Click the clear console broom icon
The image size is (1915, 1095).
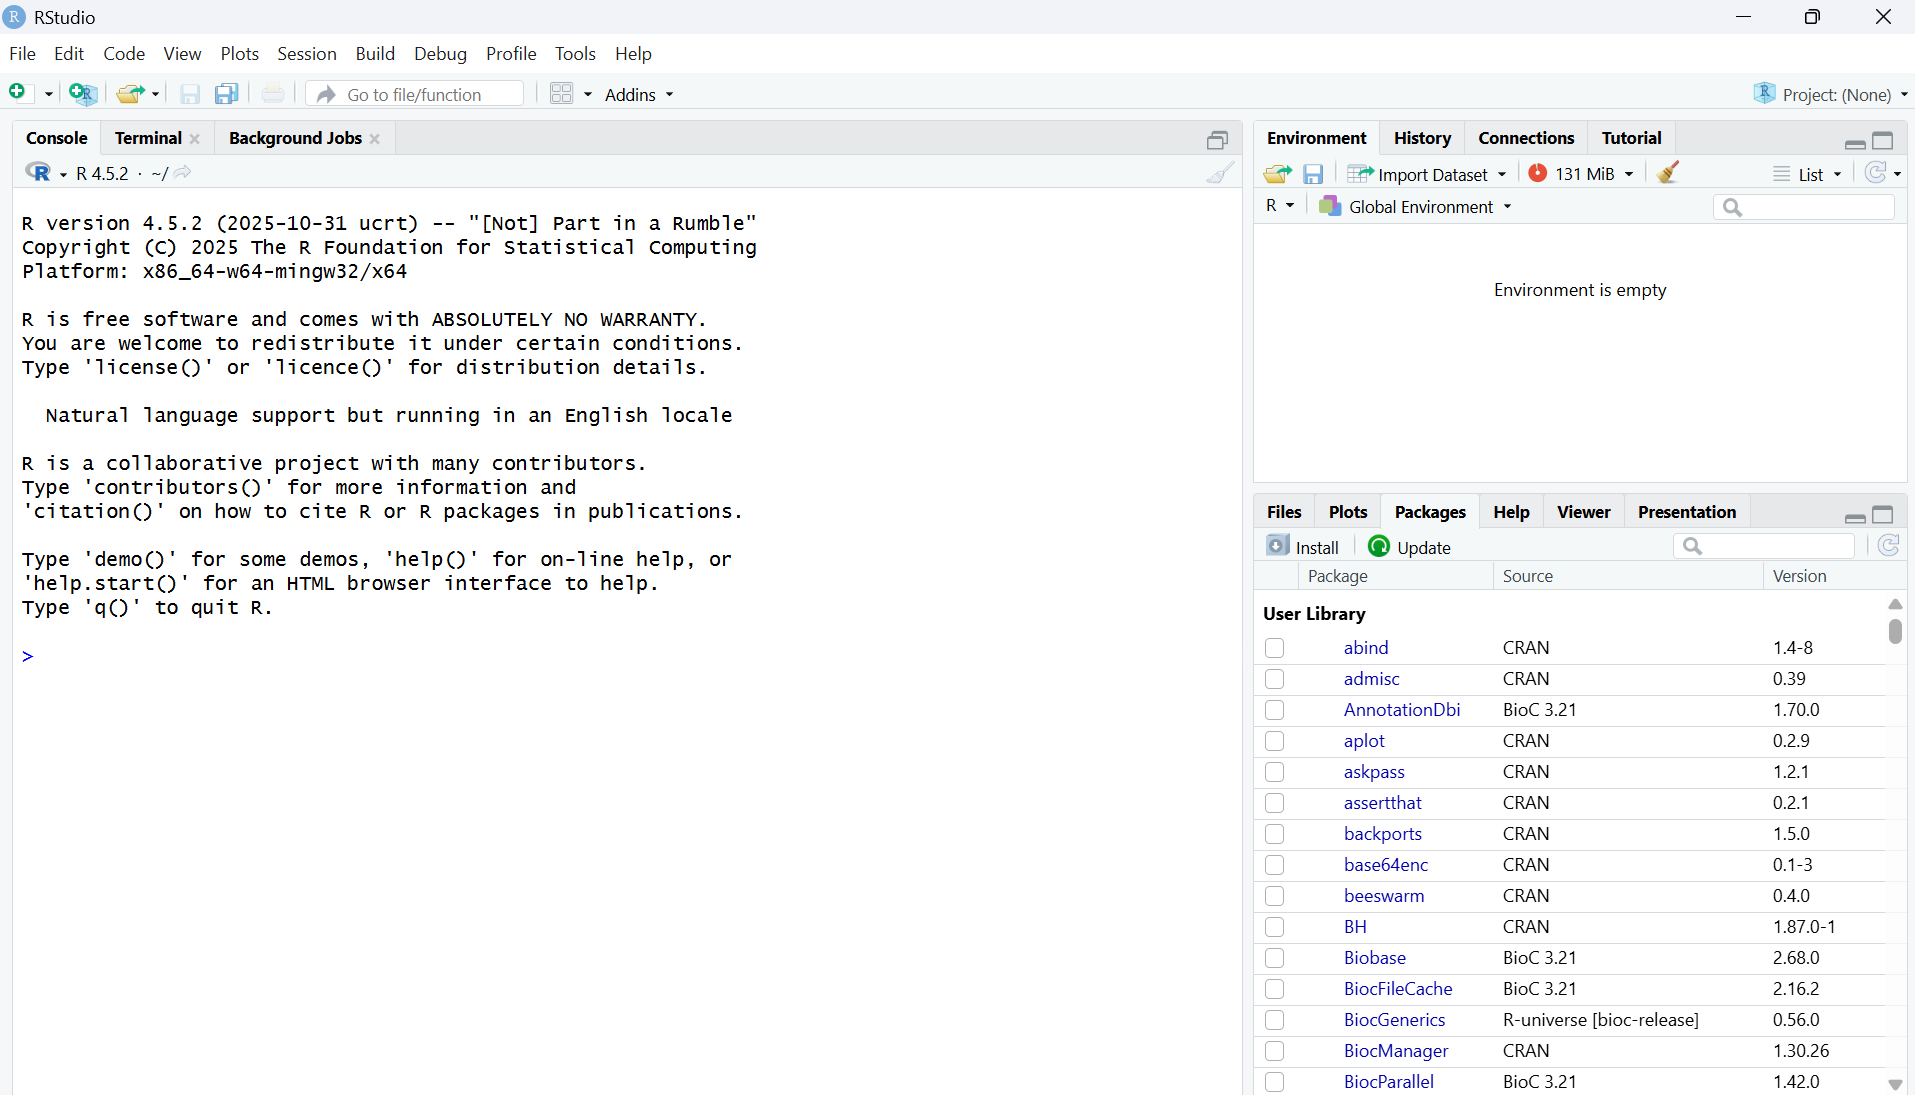click(1219, 173)
